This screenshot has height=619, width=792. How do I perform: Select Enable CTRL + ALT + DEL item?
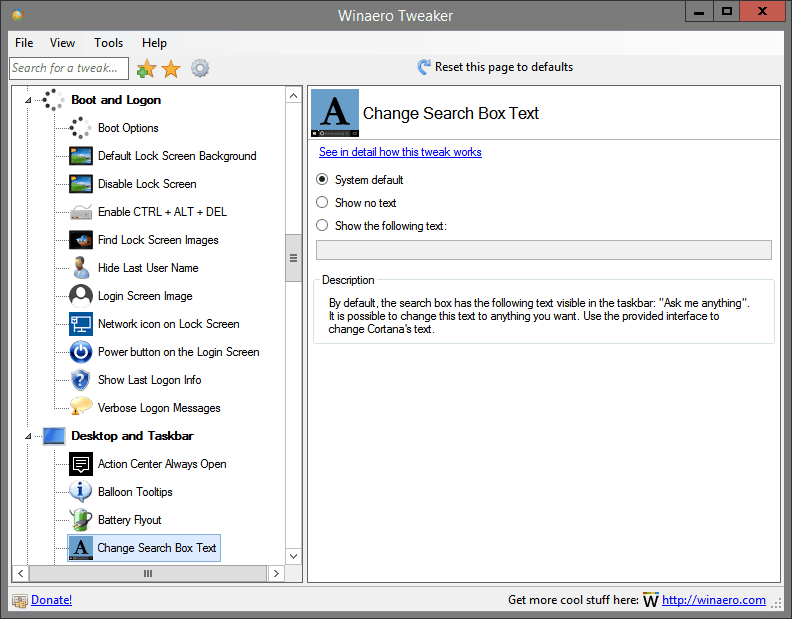click(x=162, y=212)
